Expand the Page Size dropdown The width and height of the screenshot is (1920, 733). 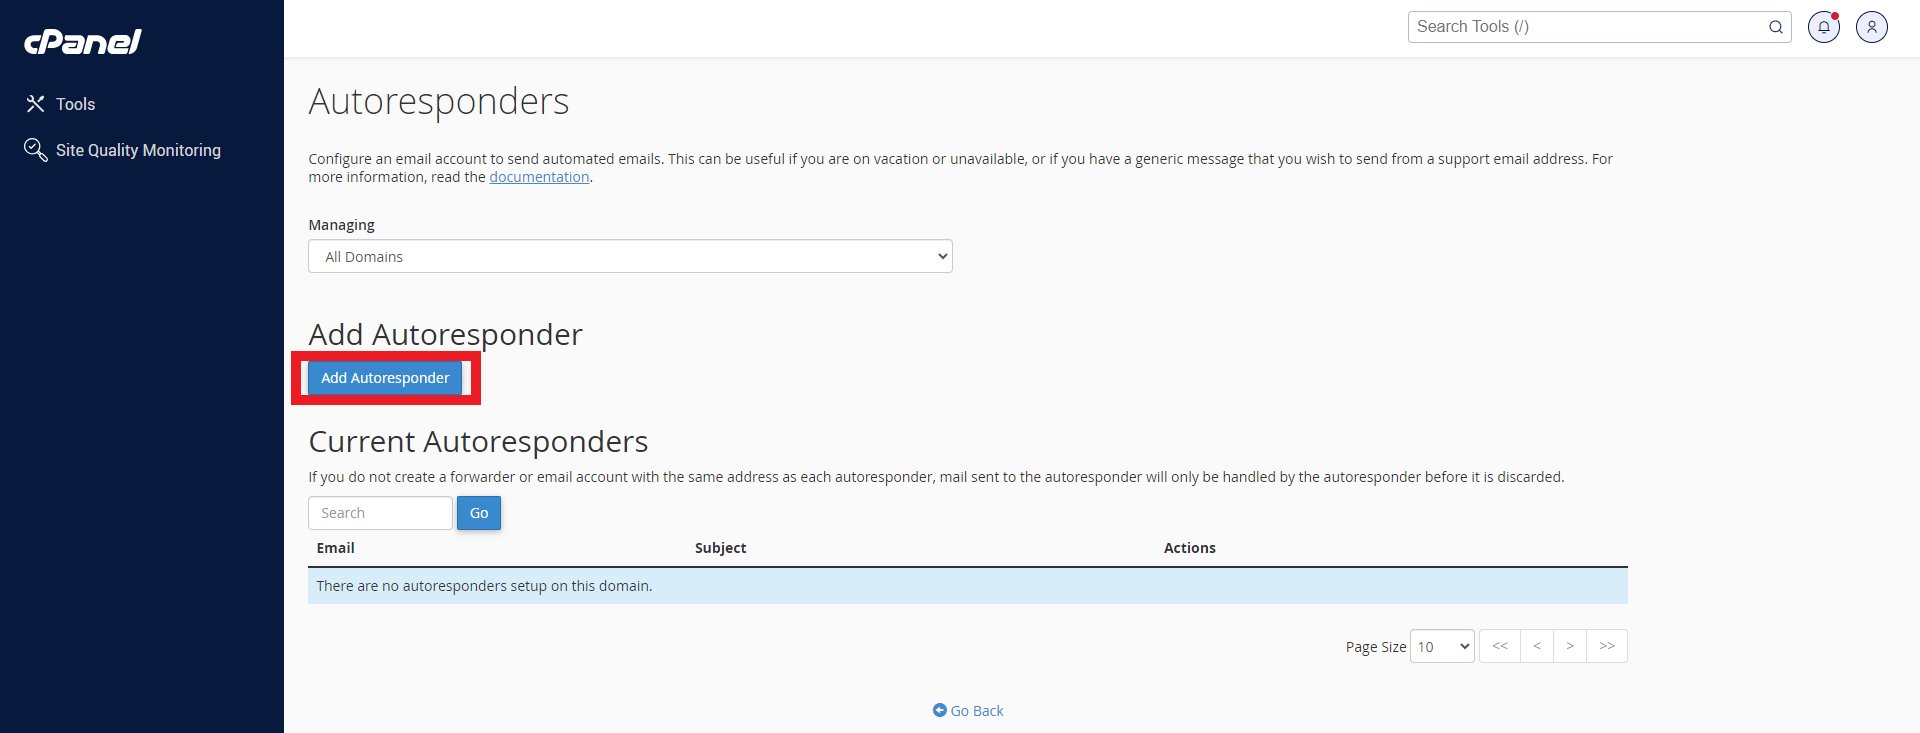click(x=1442, y=647)
